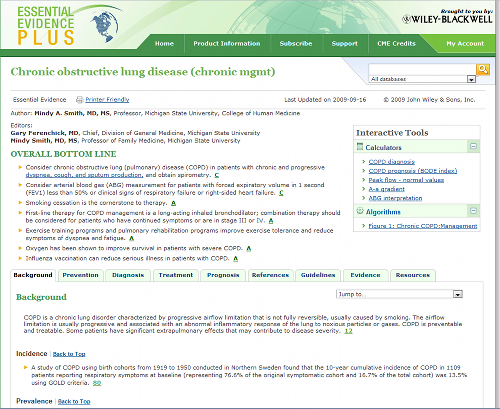Click evidence rating A after oxygen survival bullet
Screen dimensions: 500x409
pos(248,248)
